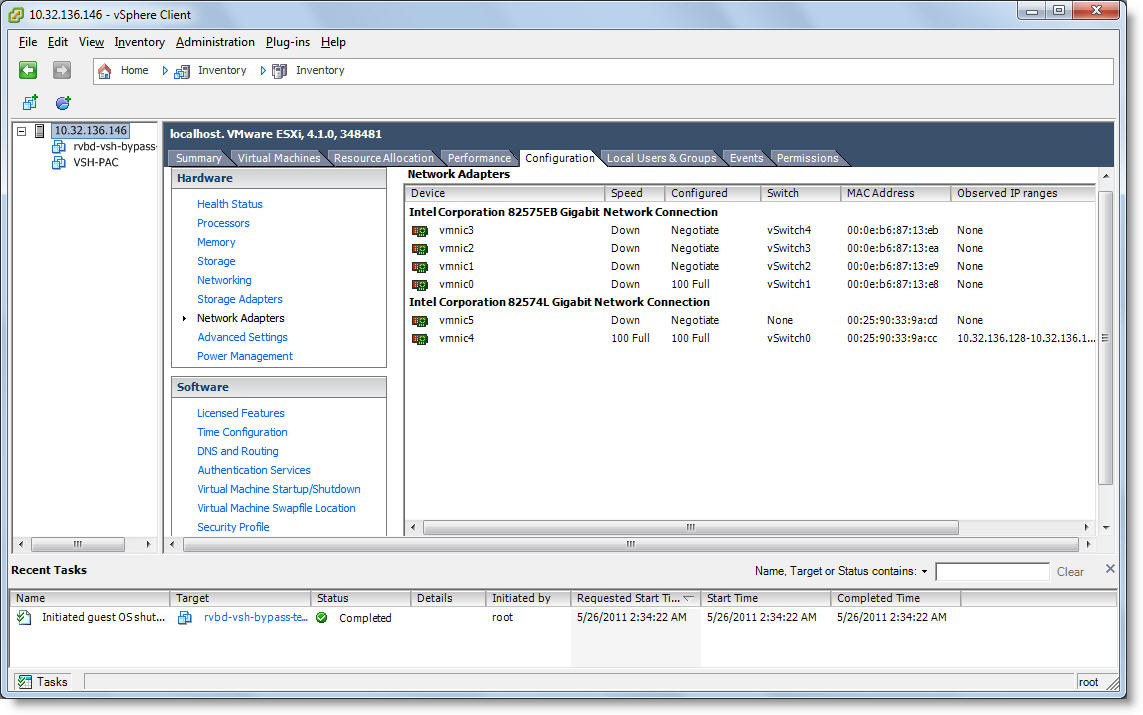1143x715 pixels.
Task: Click the vmnic3 network adapter icon
Action: point(420,231)
